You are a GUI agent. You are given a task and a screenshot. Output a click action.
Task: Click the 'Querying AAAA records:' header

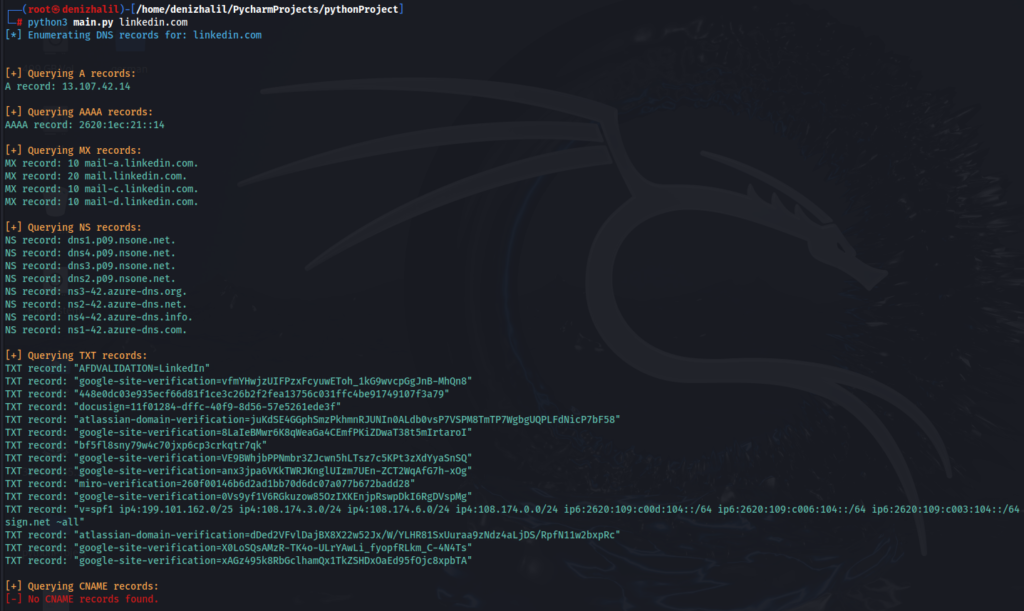tap(79, 112)
